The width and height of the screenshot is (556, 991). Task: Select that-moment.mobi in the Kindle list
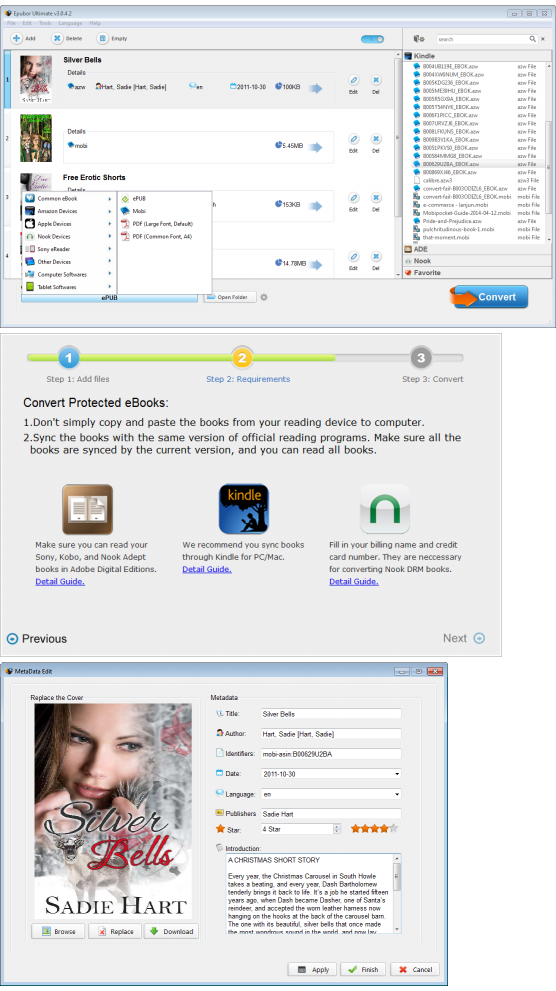point(445,238)
